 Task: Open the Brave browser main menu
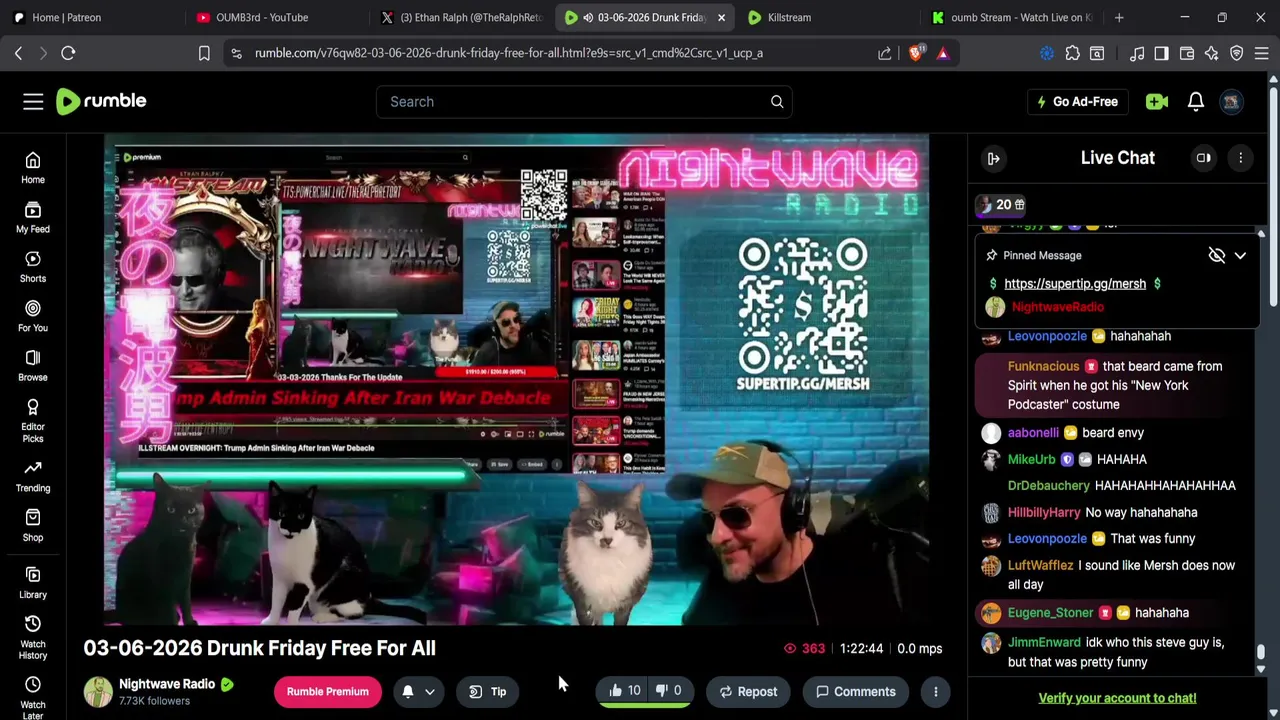tap(1262, 53)
